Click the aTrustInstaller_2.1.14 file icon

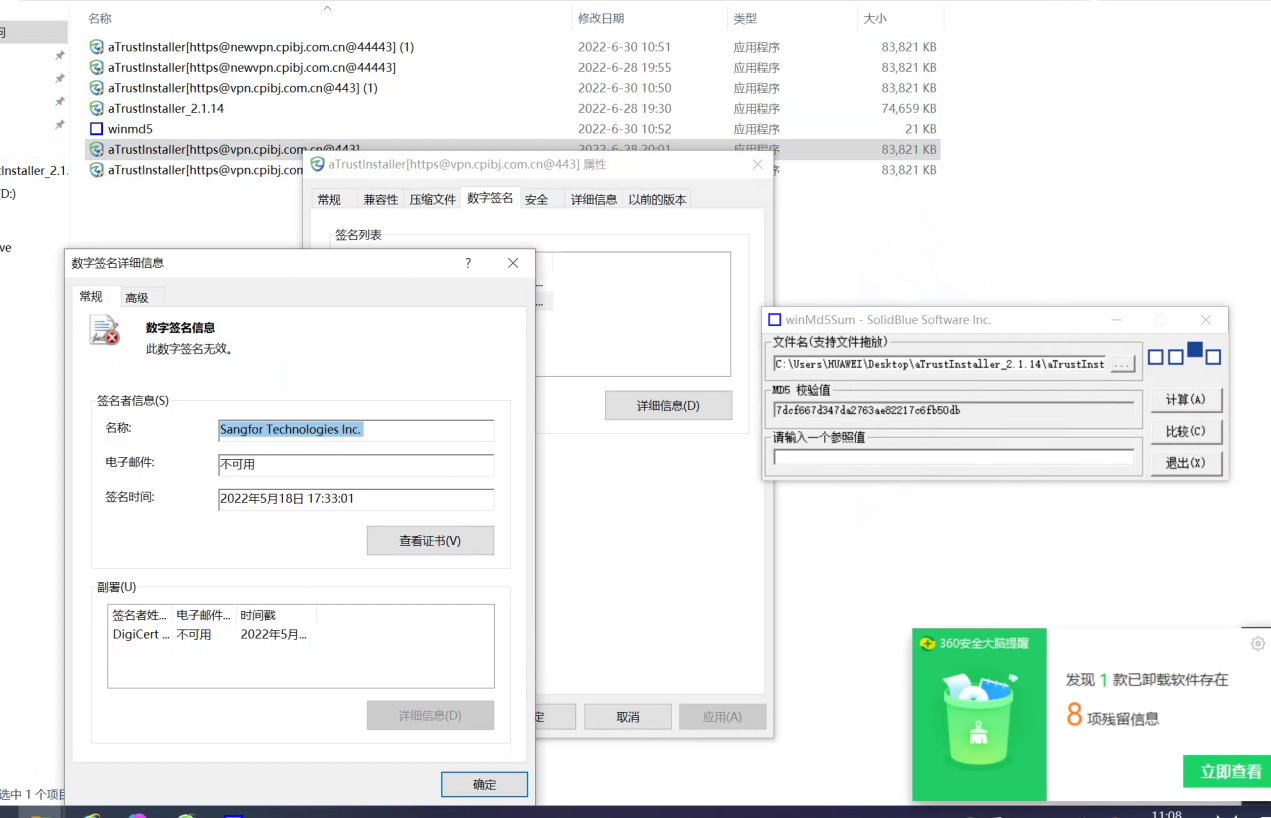(97, 108)
